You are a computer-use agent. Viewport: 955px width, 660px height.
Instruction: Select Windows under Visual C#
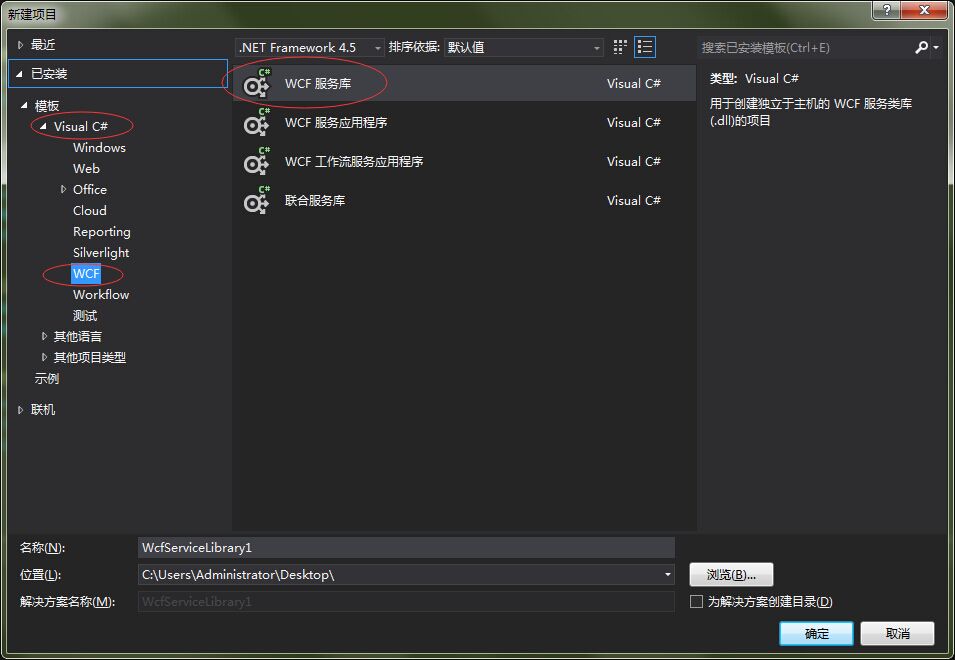click(99, 147)
